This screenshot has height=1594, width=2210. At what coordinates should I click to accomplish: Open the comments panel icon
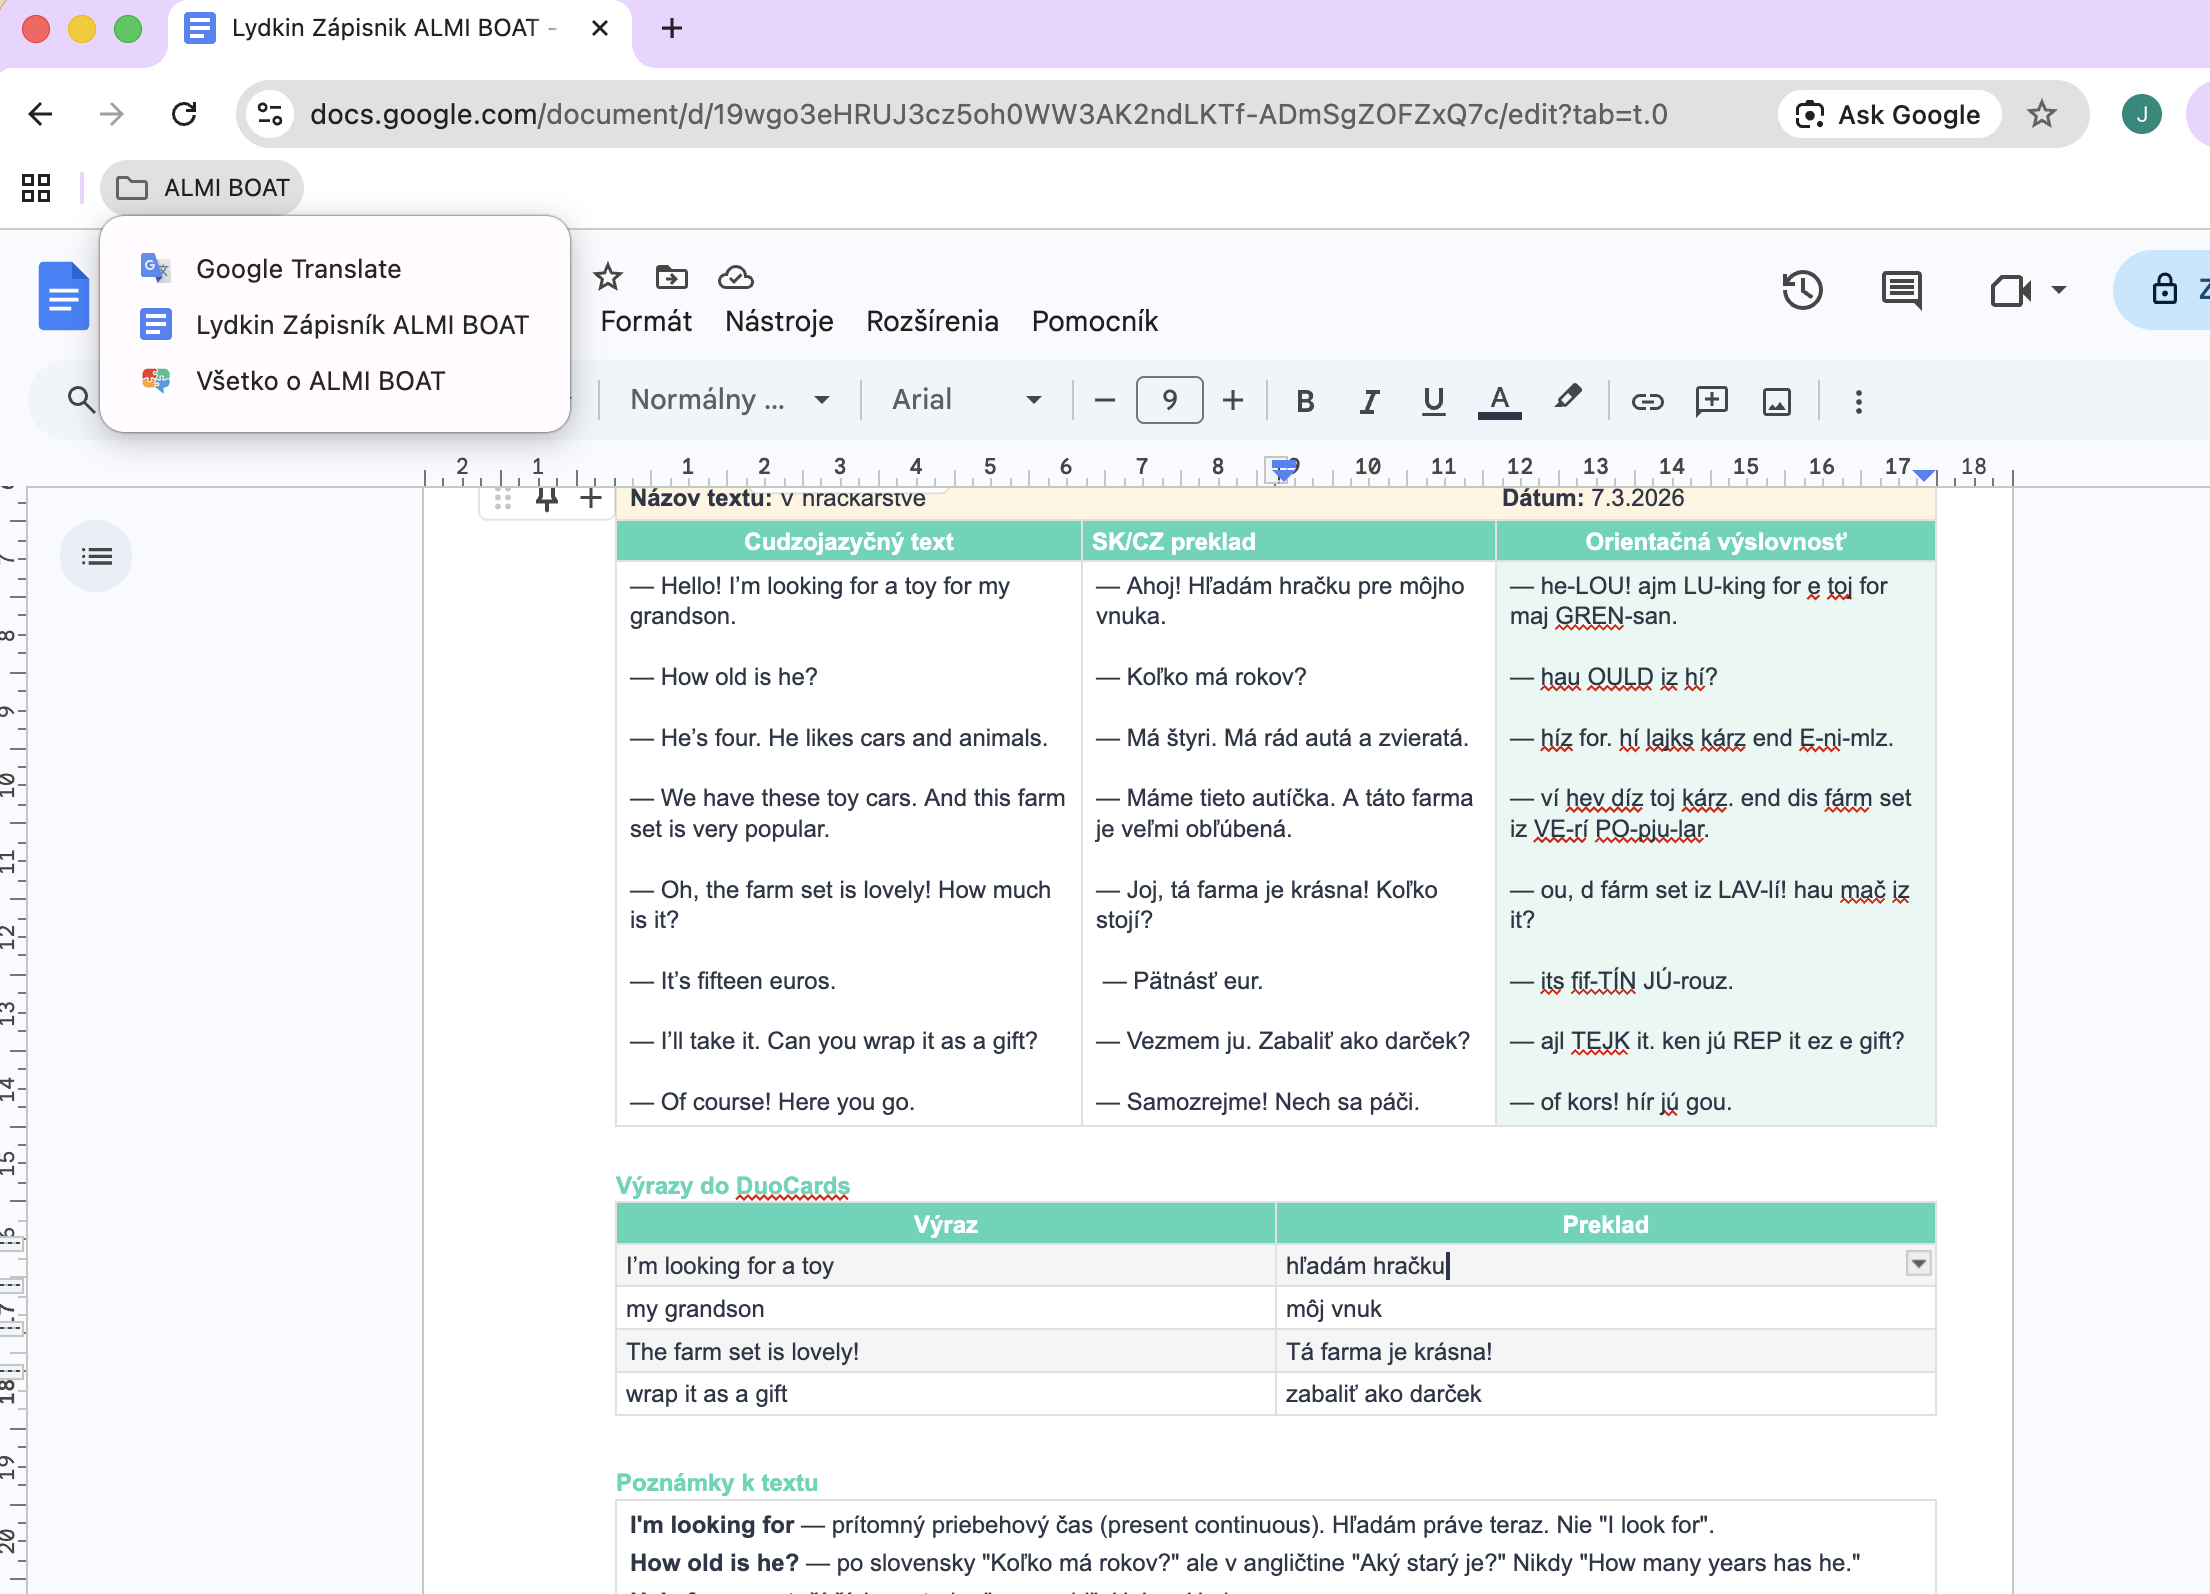pyautogui.click(x=1900, y=291)
